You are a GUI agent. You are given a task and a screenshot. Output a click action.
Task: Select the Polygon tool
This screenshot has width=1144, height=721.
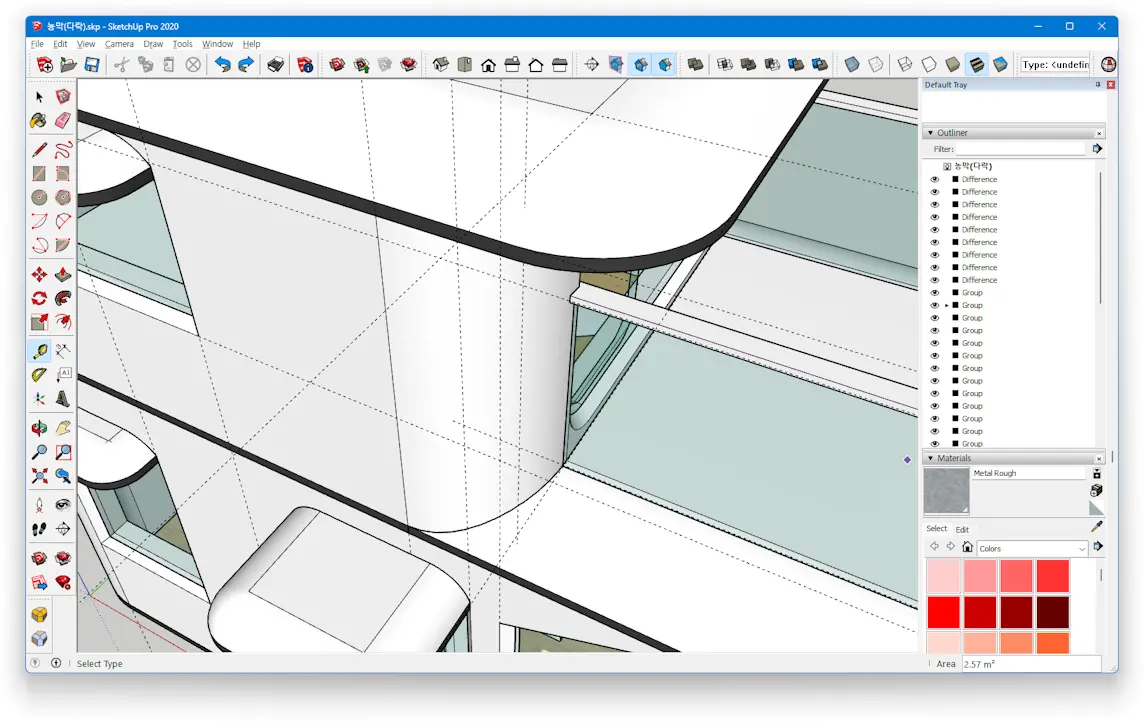coord(63,197)
